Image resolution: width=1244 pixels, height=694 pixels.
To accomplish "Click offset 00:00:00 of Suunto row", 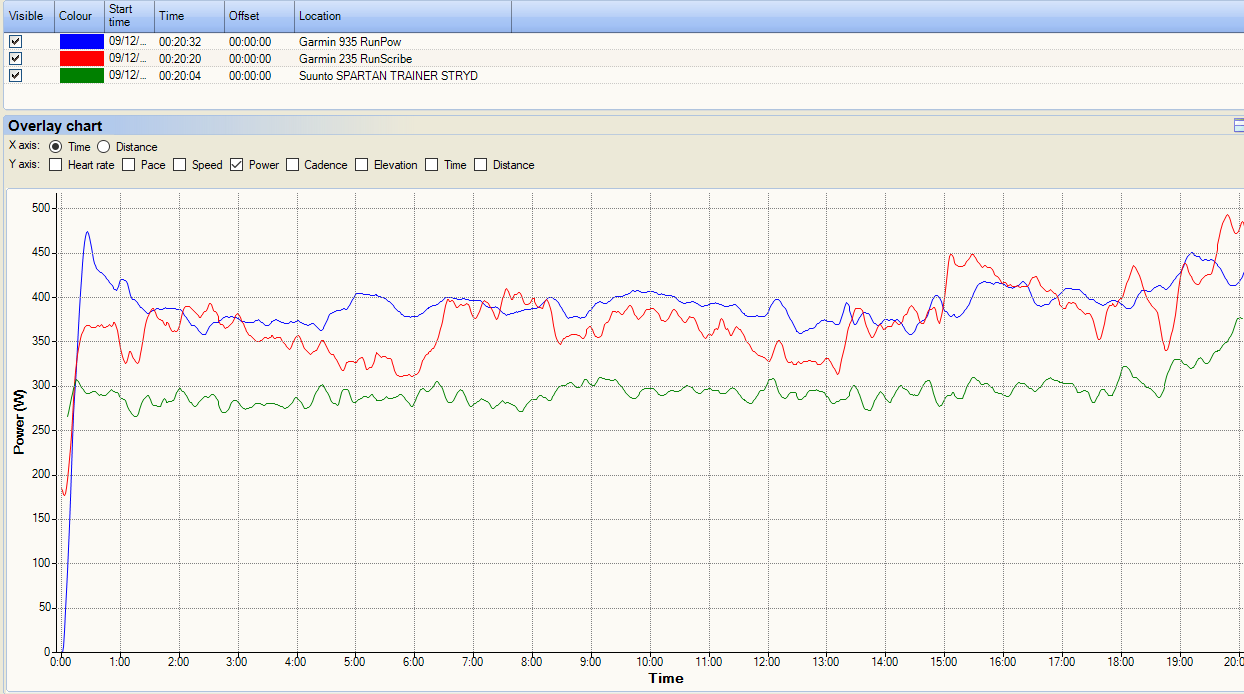I will (250, 76).
